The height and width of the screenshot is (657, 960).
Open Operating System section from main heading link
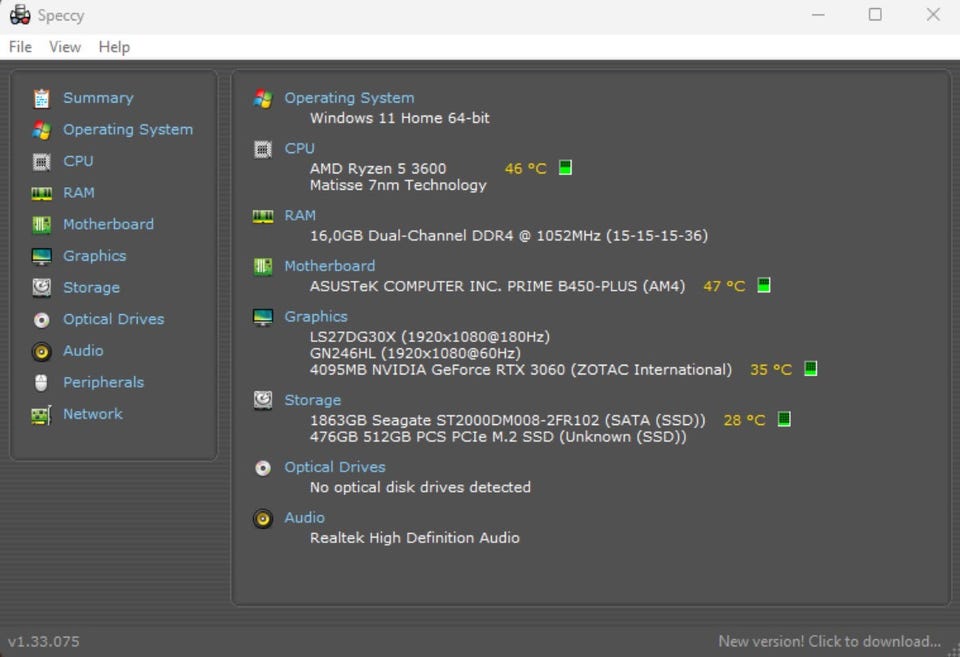click(x=349, y=98)
